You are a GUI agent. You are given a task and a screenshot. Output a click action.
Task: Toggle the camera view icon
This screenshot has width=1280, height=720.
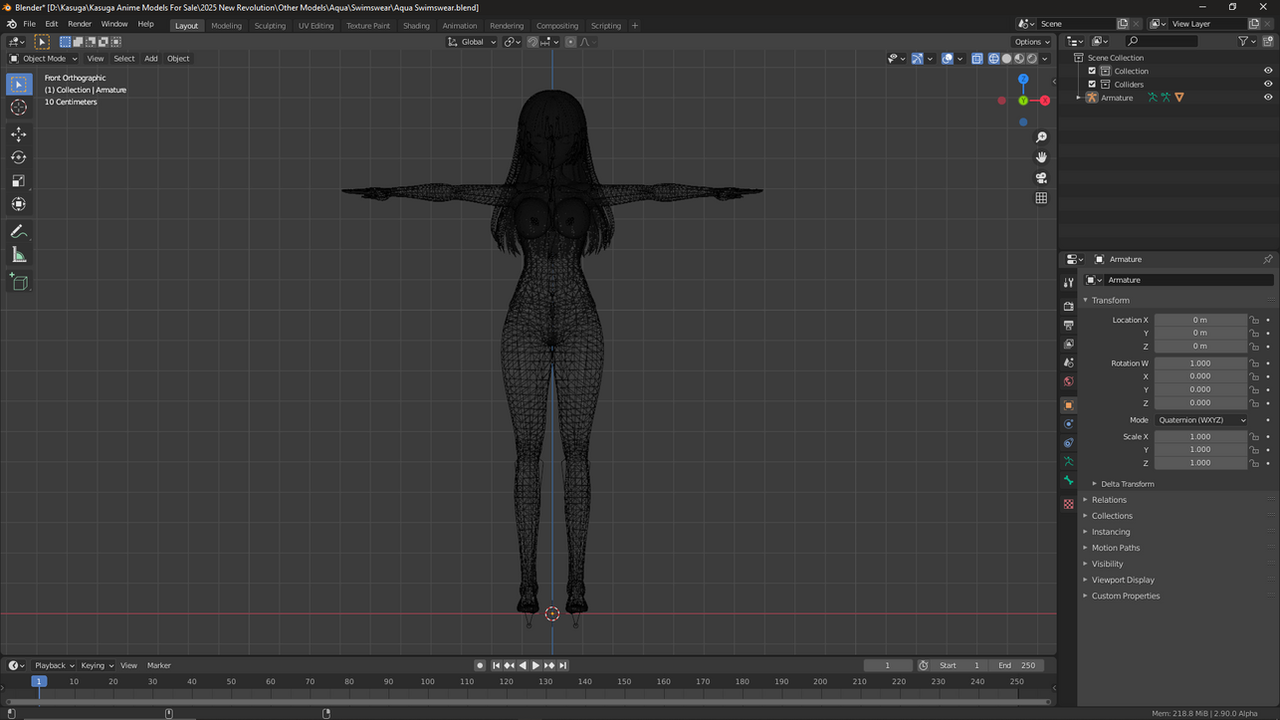click(x=1041, y=178)
